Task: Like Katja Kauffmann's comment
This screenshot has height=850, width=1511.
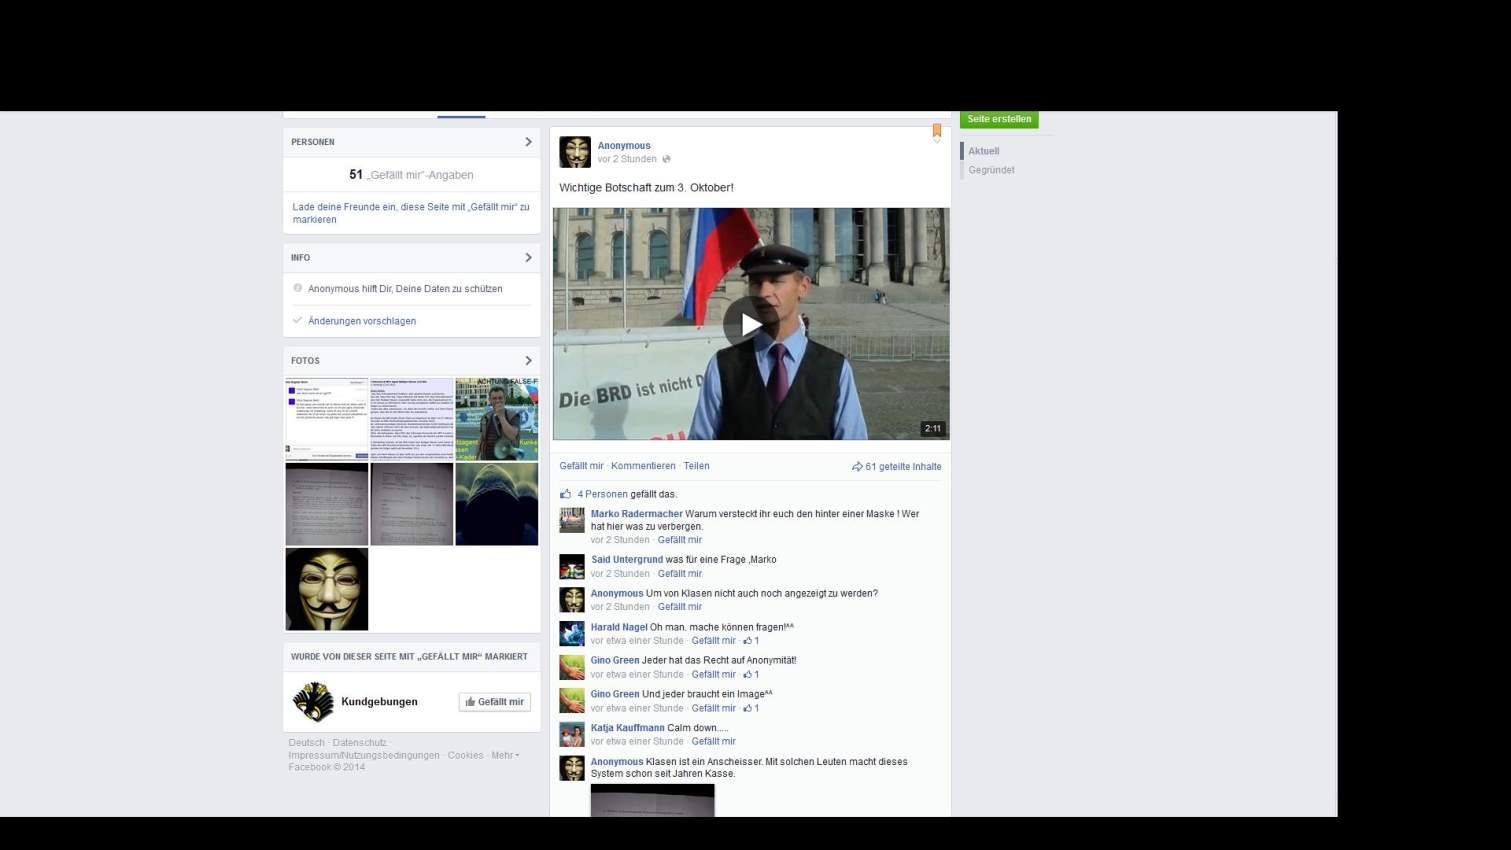Action: point(713,742)
